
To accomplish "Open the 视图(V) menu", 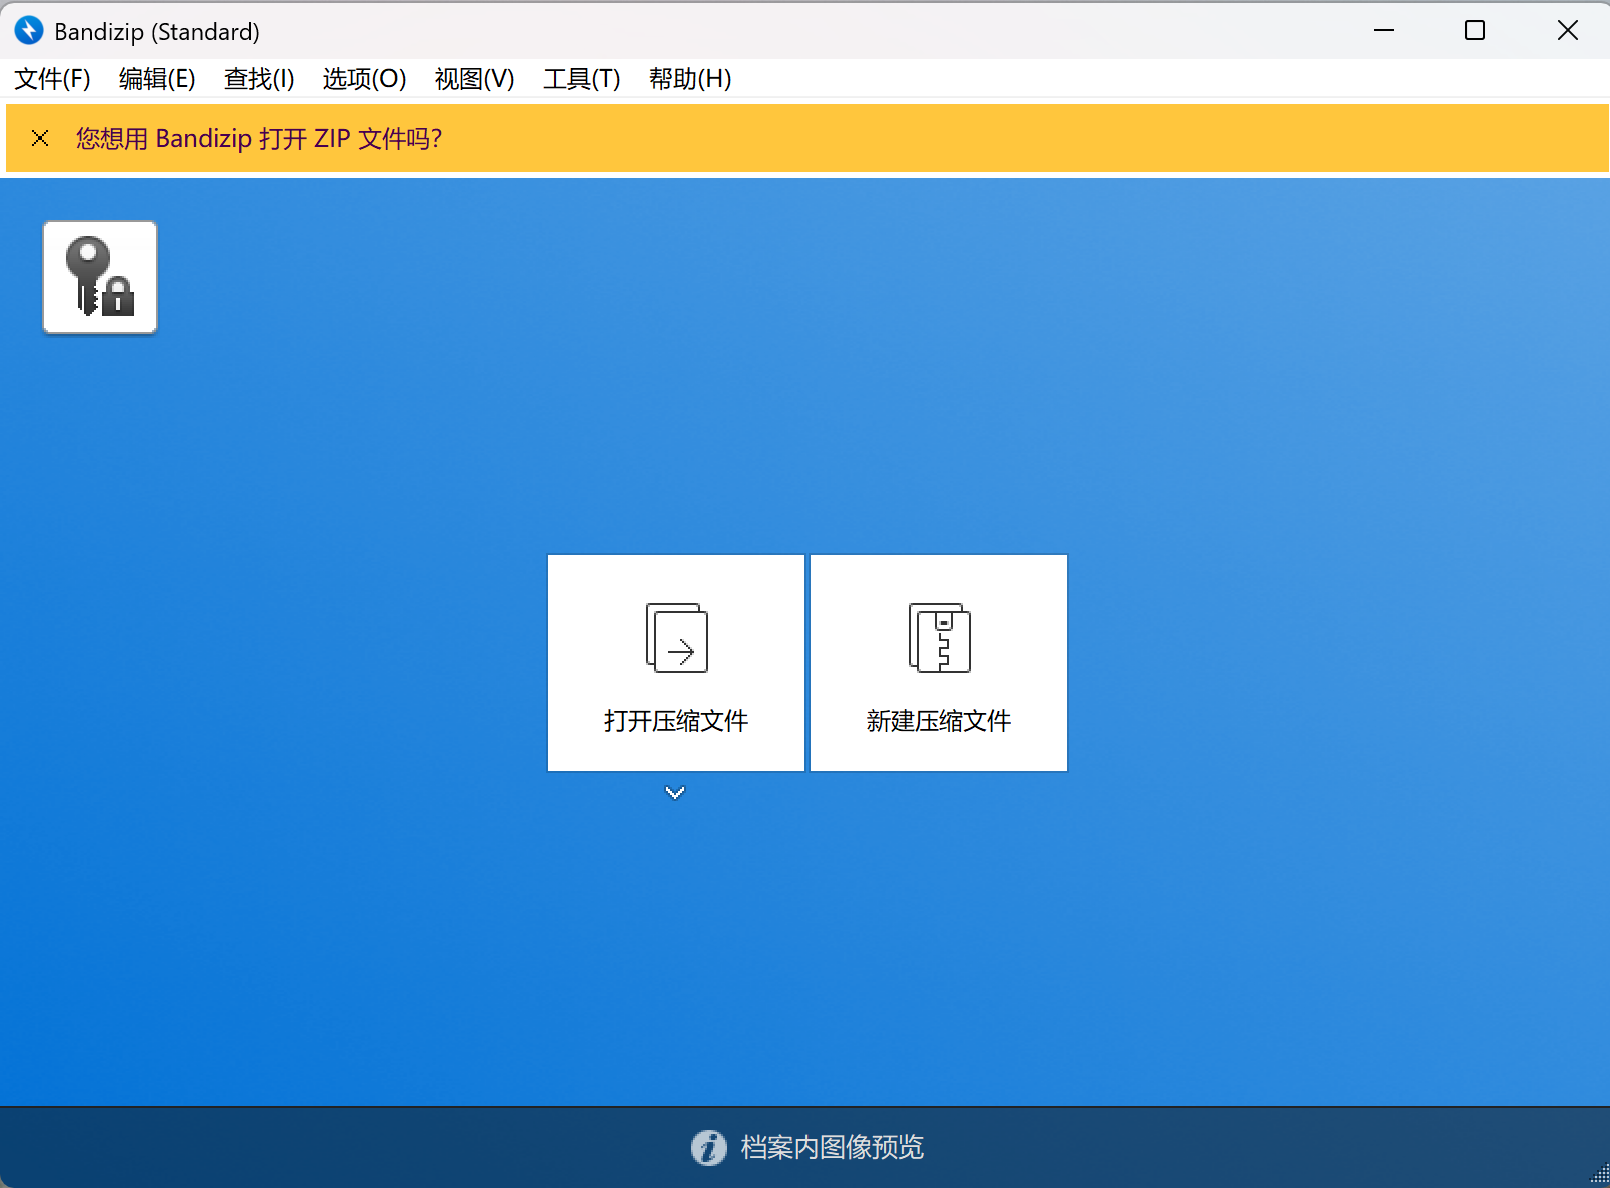I will pyautogui.click(x=474, y=79).
